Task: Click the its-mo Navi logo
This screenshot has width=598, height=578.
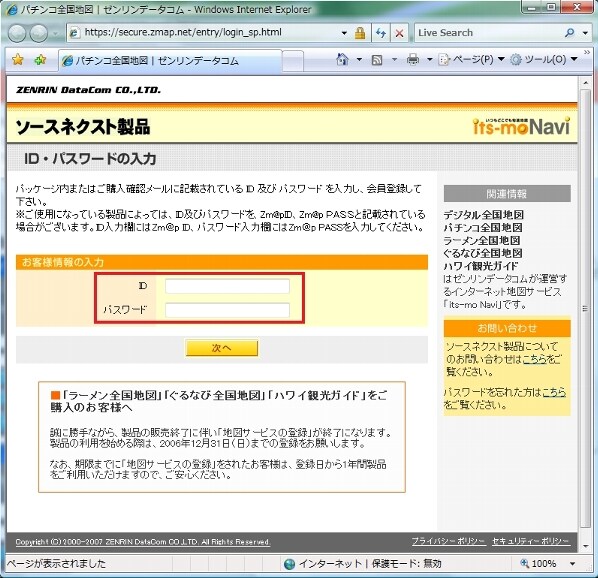Action: (521, 126)
